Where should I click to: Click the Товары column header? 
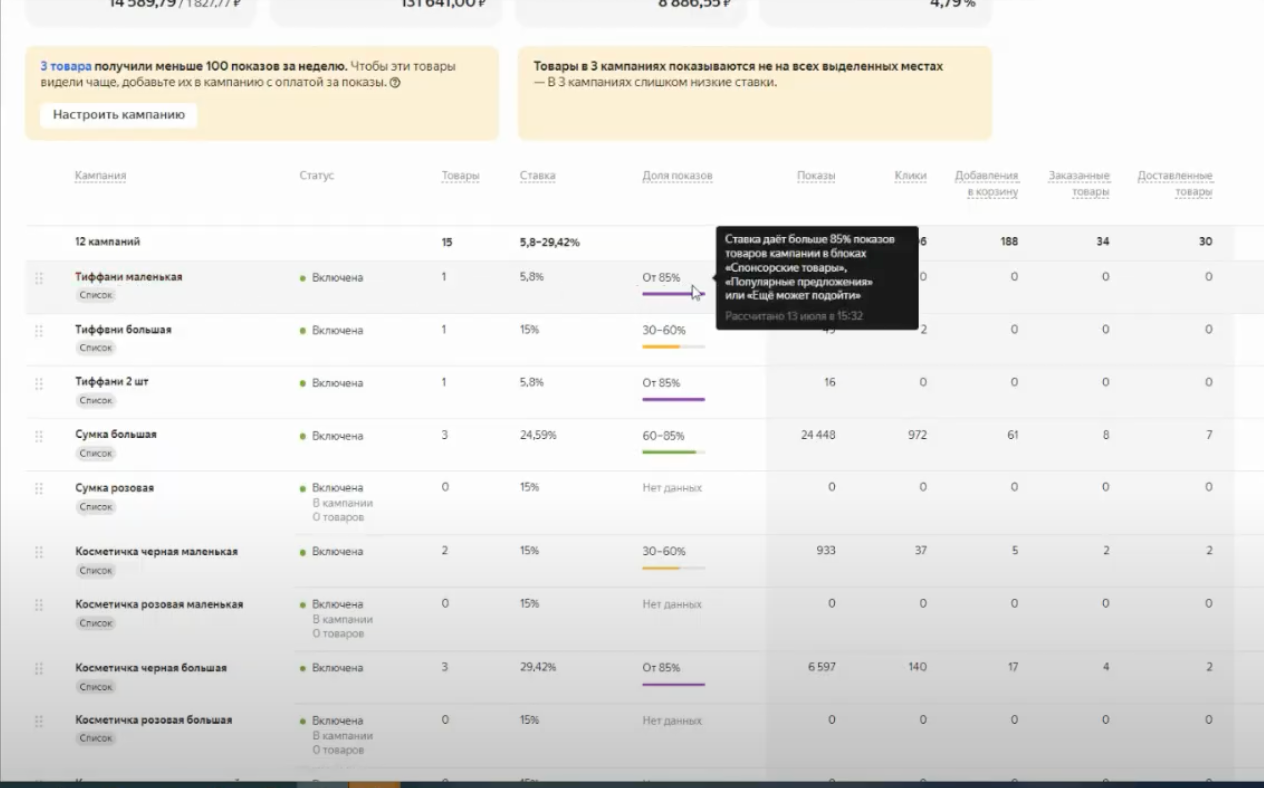[460, 176]
